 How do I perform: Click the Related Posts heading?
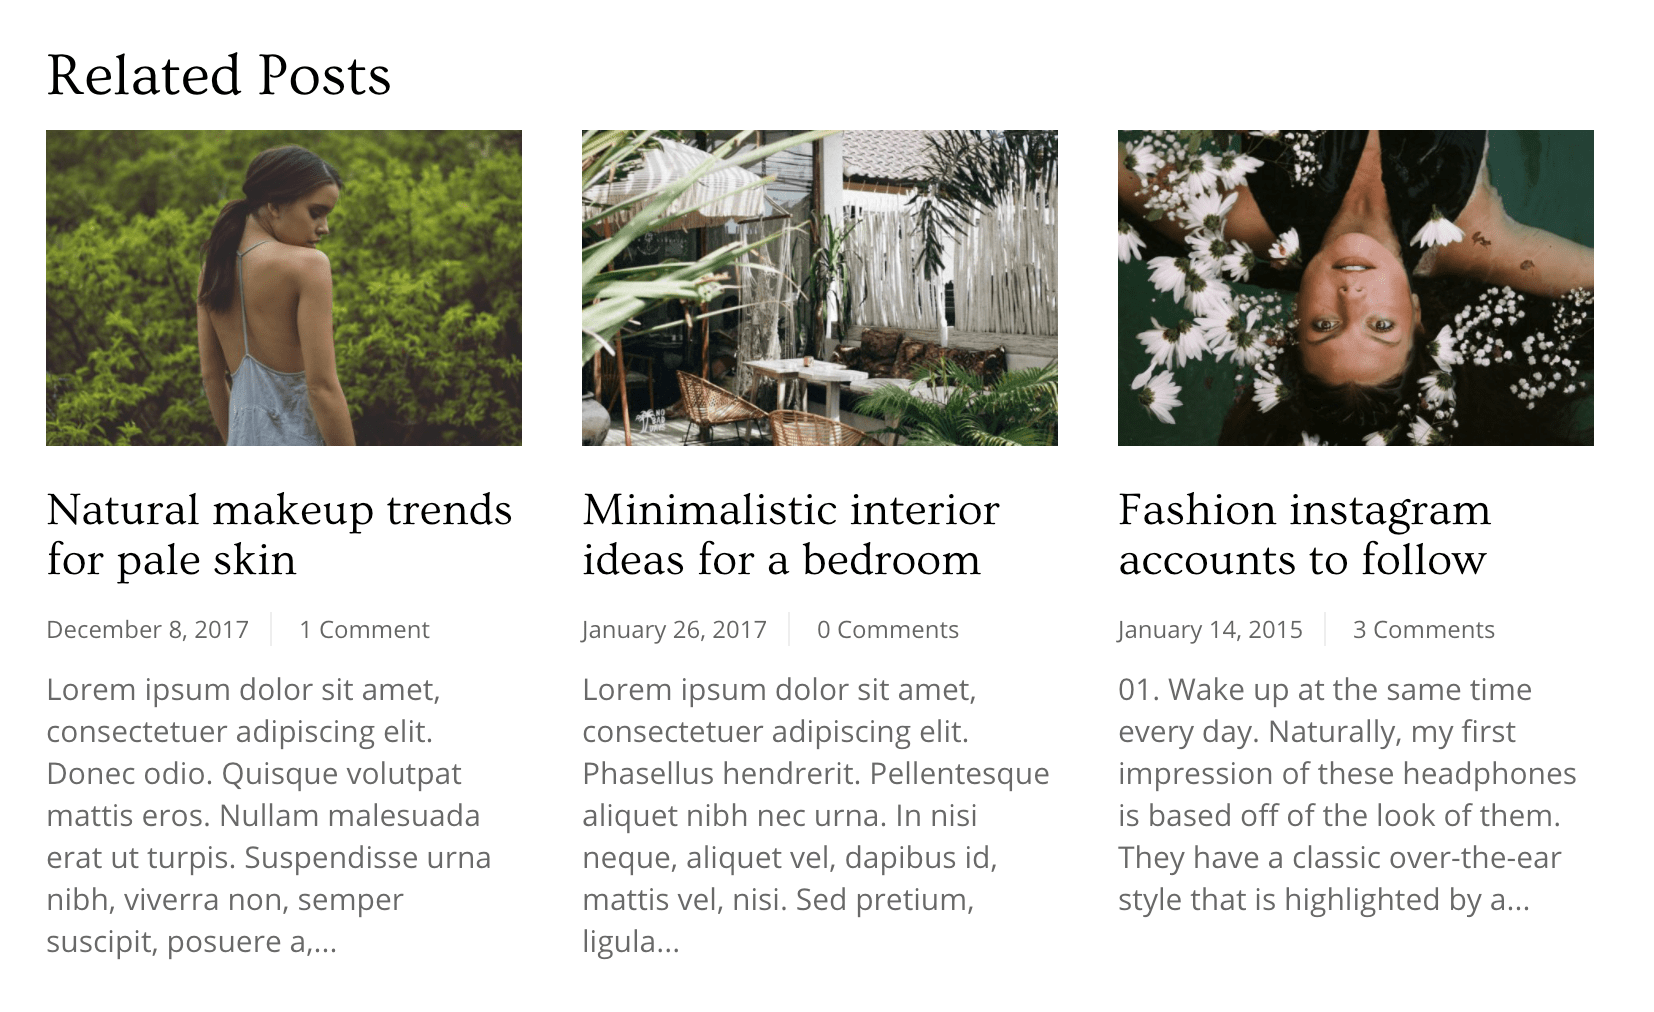coord(219,76)
